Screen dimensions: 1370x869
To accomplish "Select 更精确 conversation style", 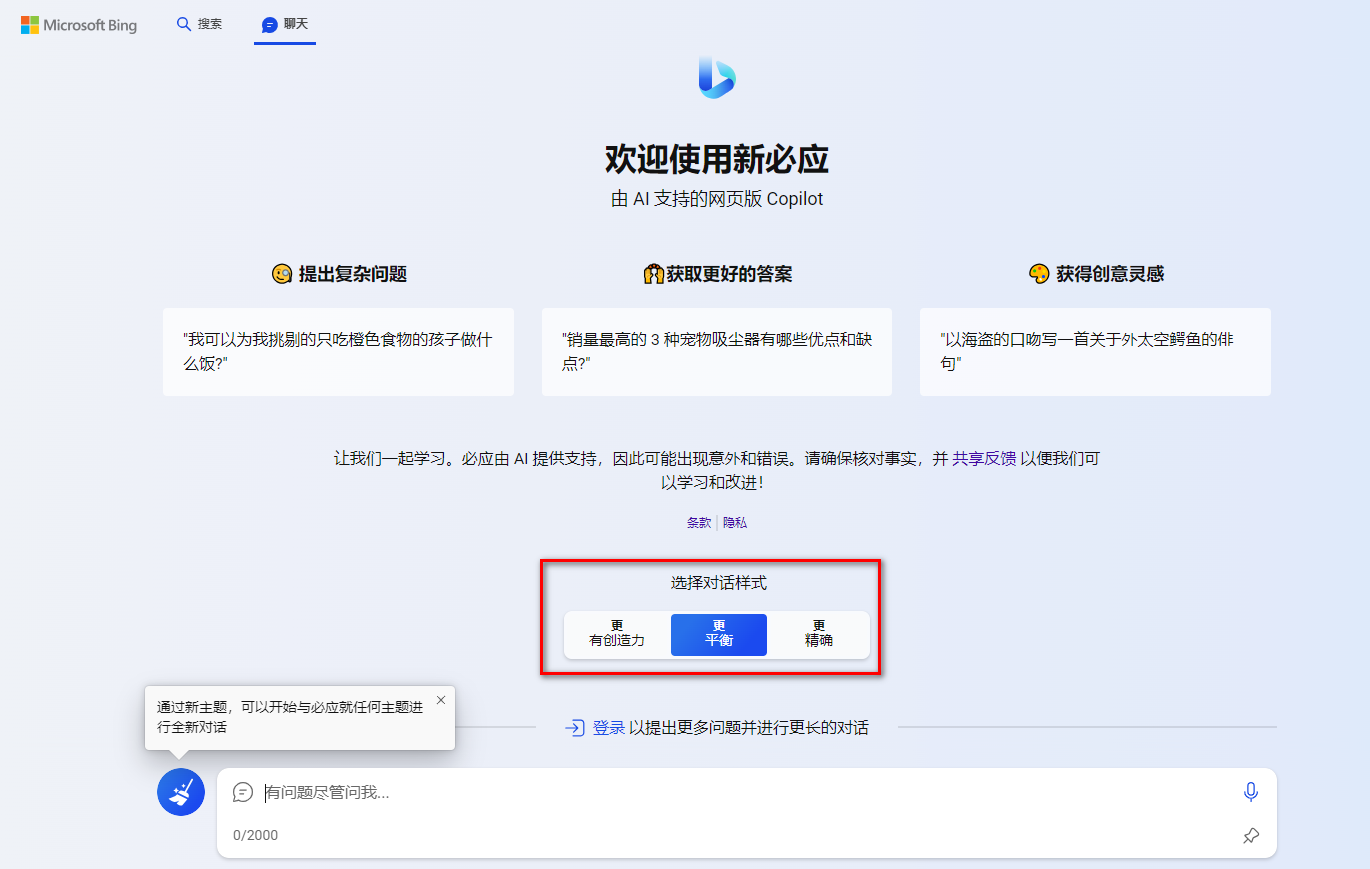I will (819, 634).
